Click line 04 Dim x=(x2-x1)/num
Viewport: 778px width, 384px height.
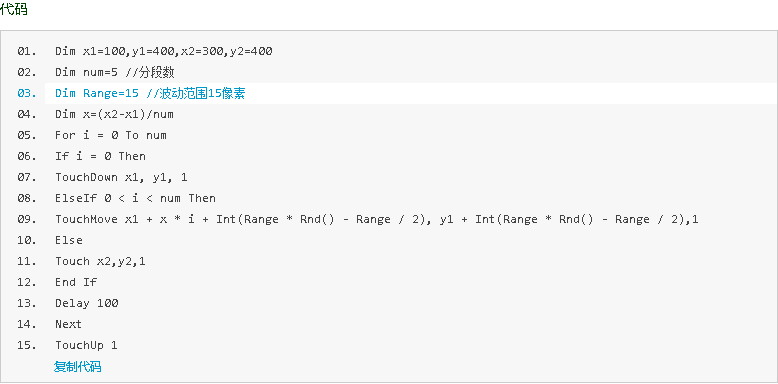click(114, 115)
